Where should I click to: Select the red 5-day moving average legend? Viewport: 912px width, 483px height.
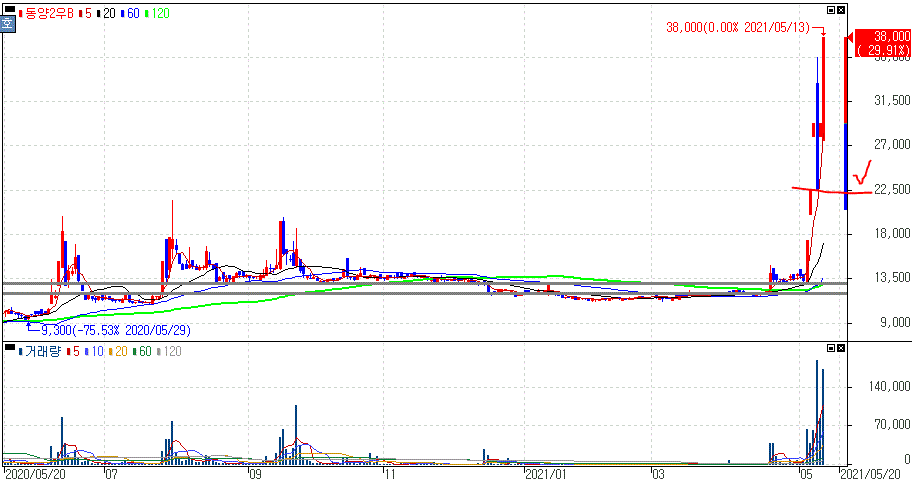[x=86, y=13]
